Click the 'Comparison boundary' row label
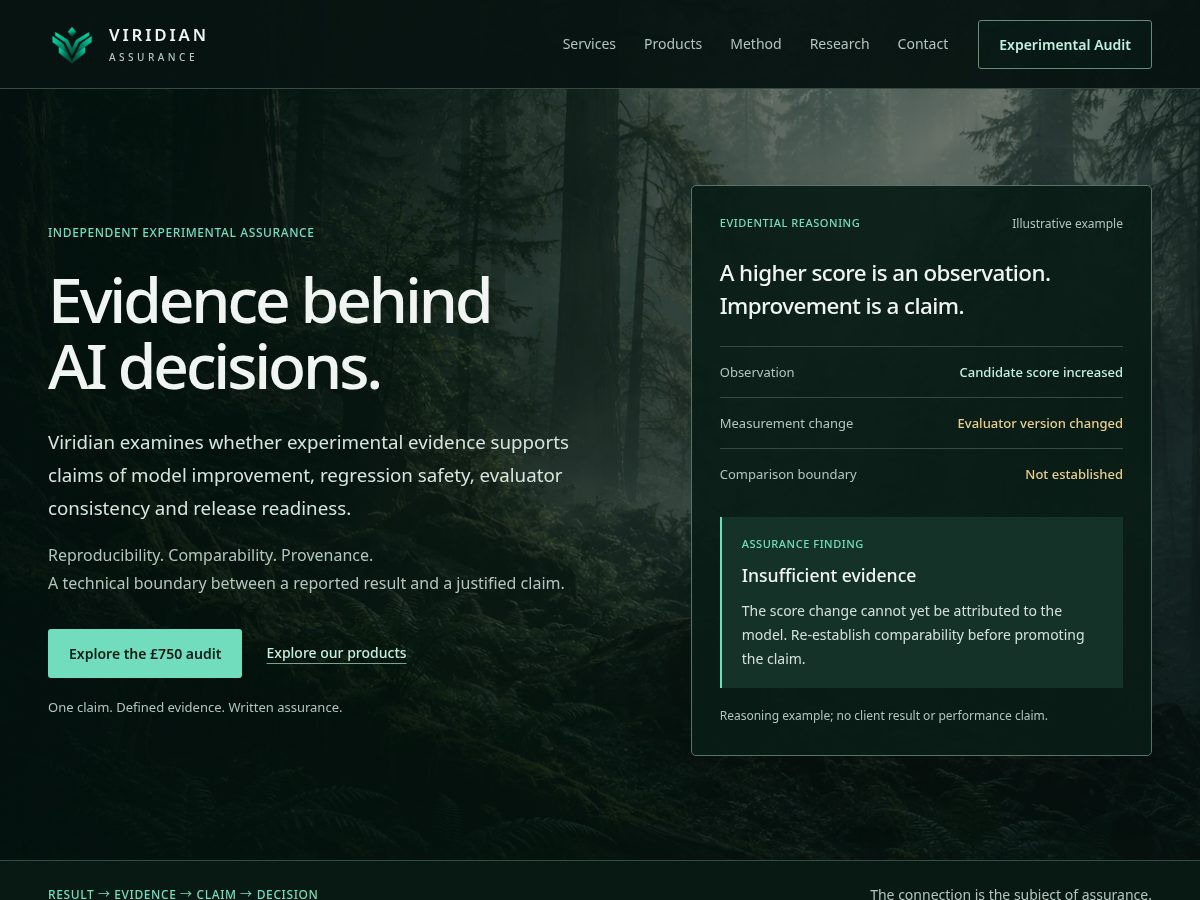The width and height of the screenshot is (1200, 900). 788,474
